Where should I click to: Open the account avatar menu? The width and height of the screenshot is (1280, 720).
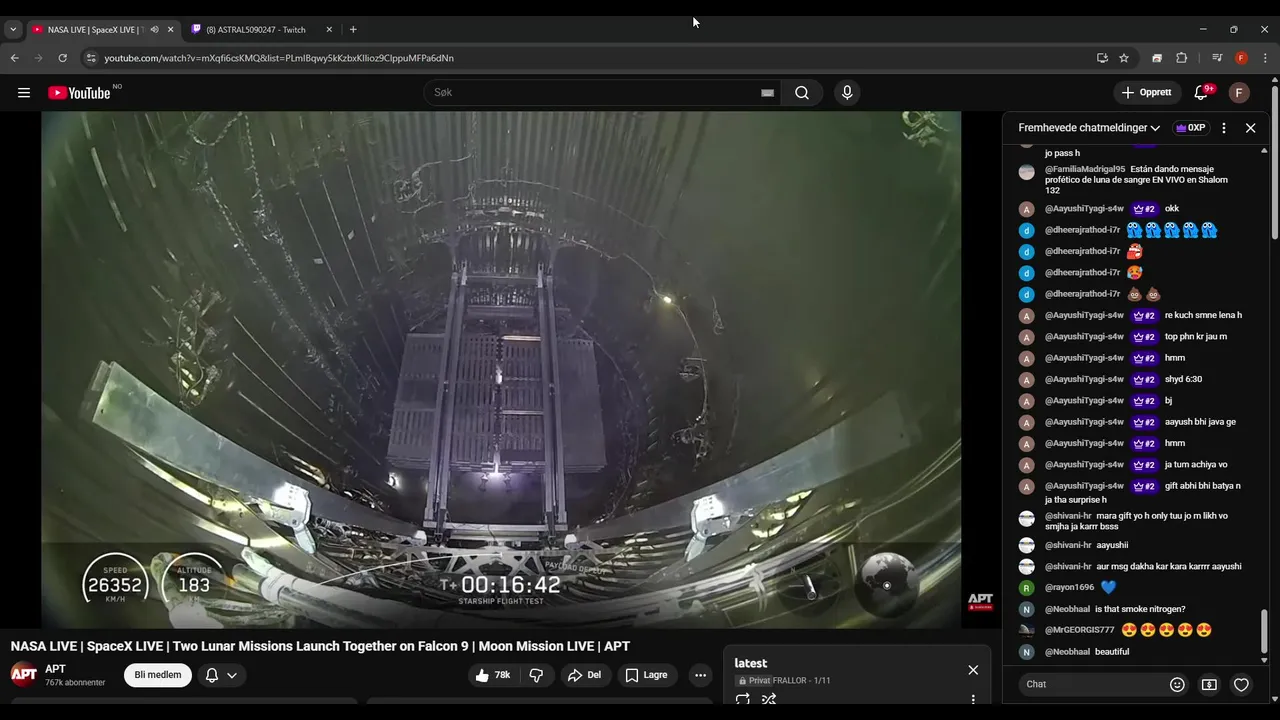point(1239,93)
